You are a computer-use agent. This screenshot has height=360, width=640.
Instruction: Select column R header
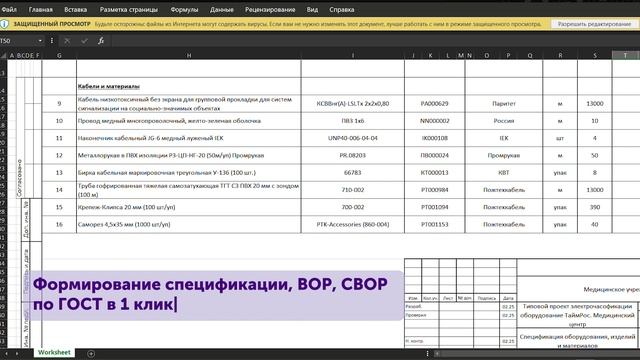[560, 55]
